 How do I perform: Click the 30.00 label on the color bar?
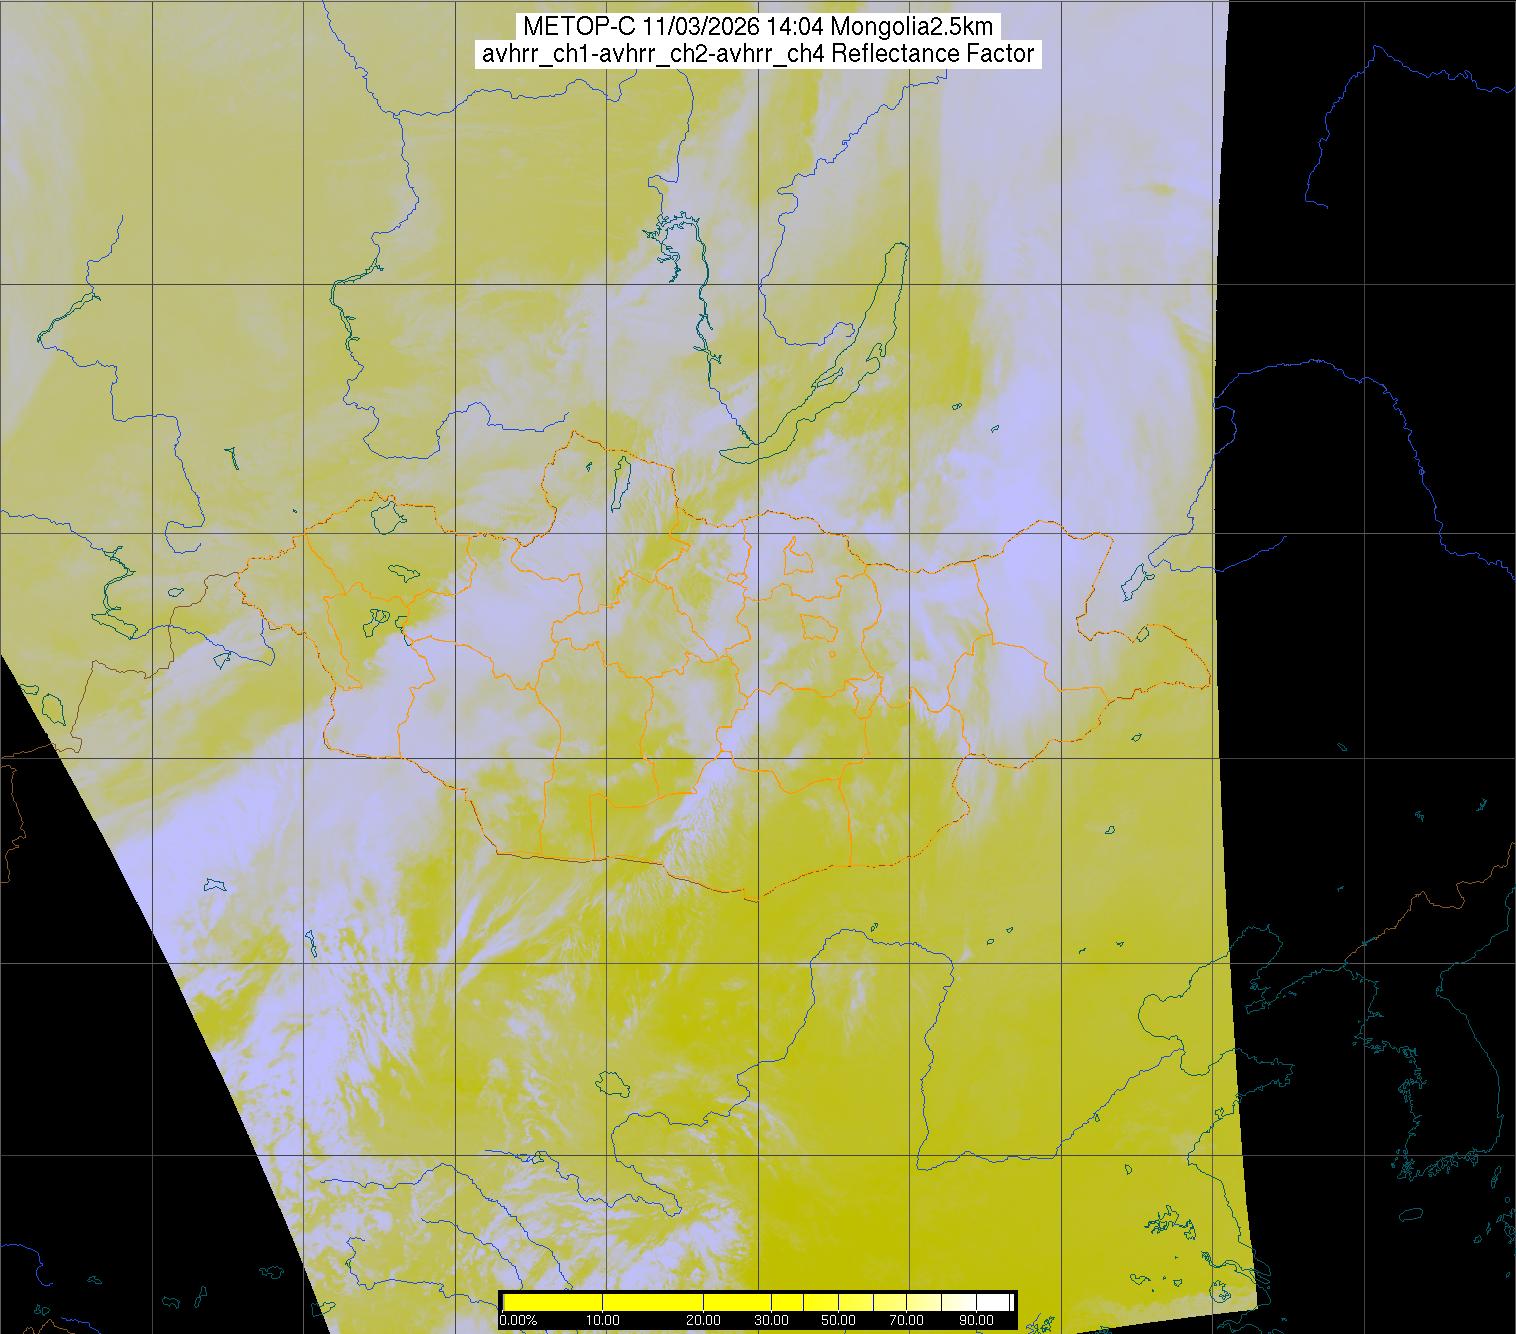(771, 1321)
